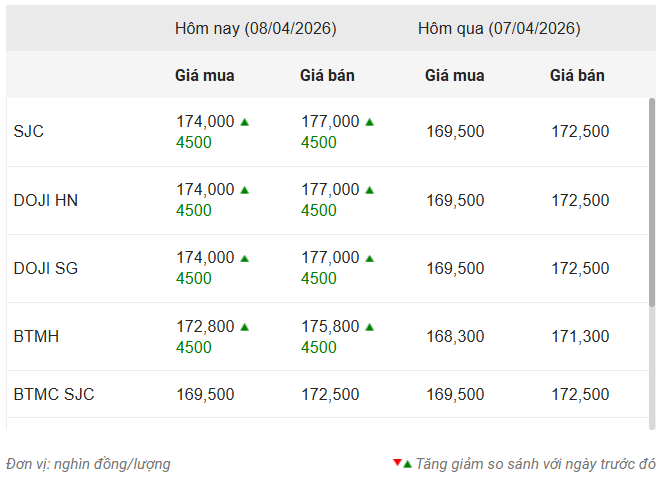The width and height of the screenshot is (663, 487).
Task: Click the red down arrow in the legend
Action: pos(397,463)
